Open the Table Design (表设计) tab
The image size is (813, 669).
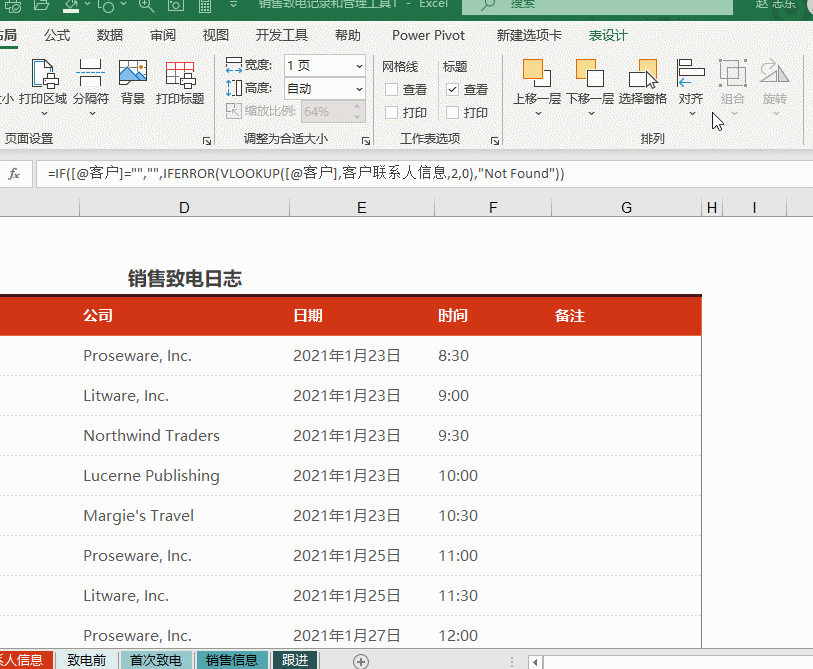coord(608,35)
